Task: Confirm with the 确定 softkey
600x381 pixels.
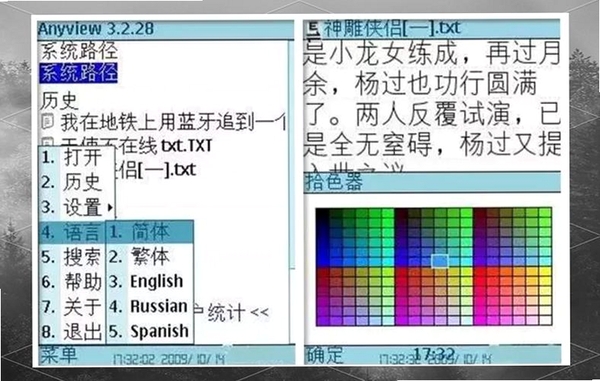Action: click(324, 355)
